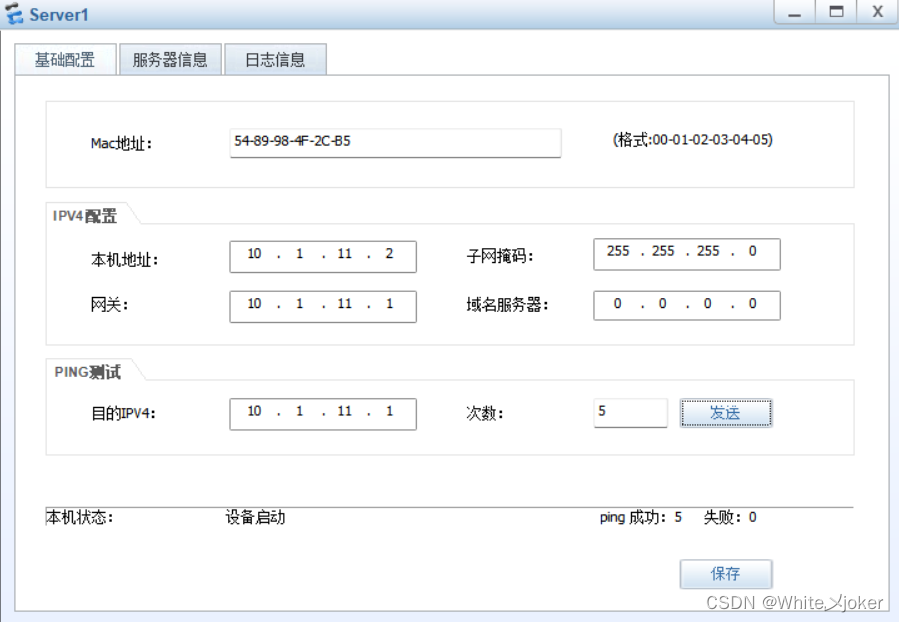Click the 域名服务器 field

point(686,305)
